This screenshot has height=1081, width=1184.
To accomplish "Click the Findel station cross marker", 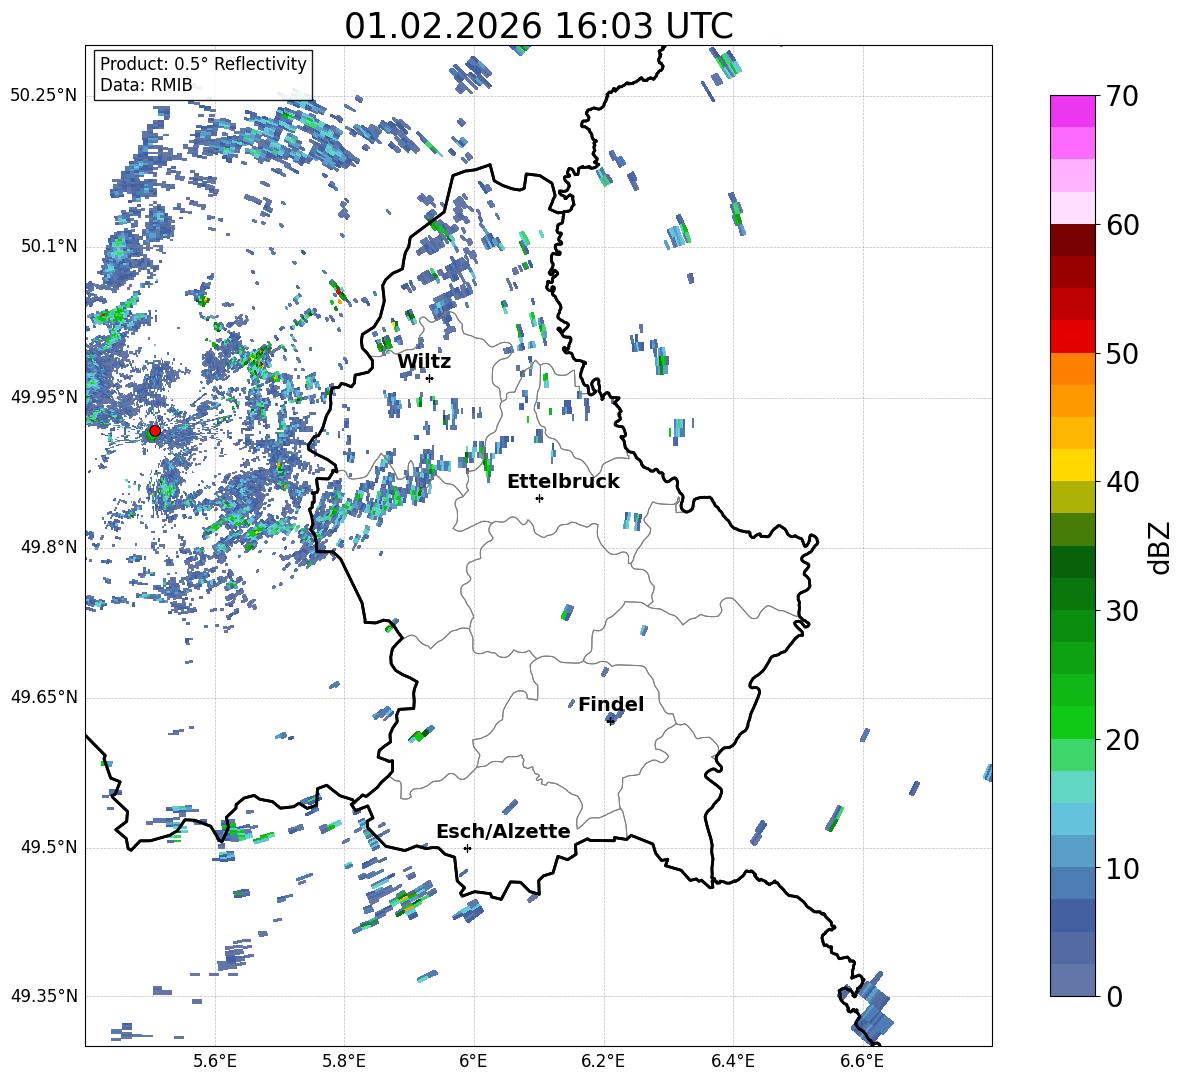I will point(610,721).
